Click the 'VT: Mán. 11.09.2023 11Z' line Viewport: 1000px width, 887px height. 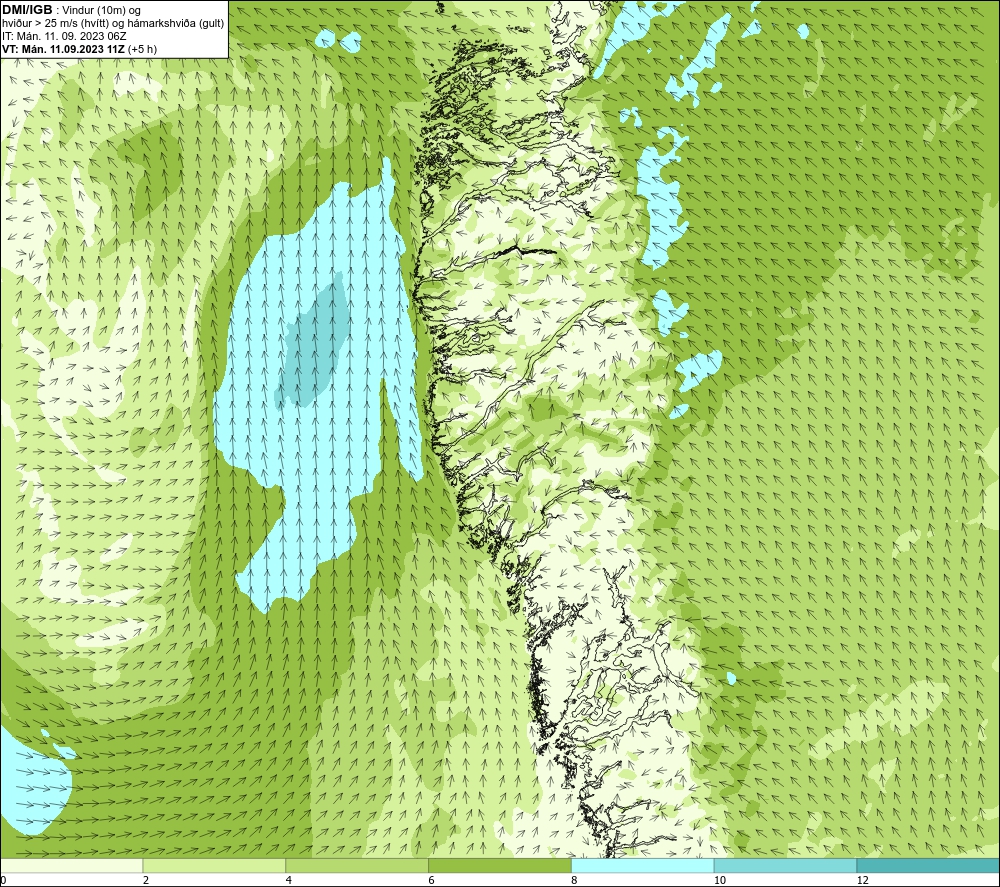64,49
